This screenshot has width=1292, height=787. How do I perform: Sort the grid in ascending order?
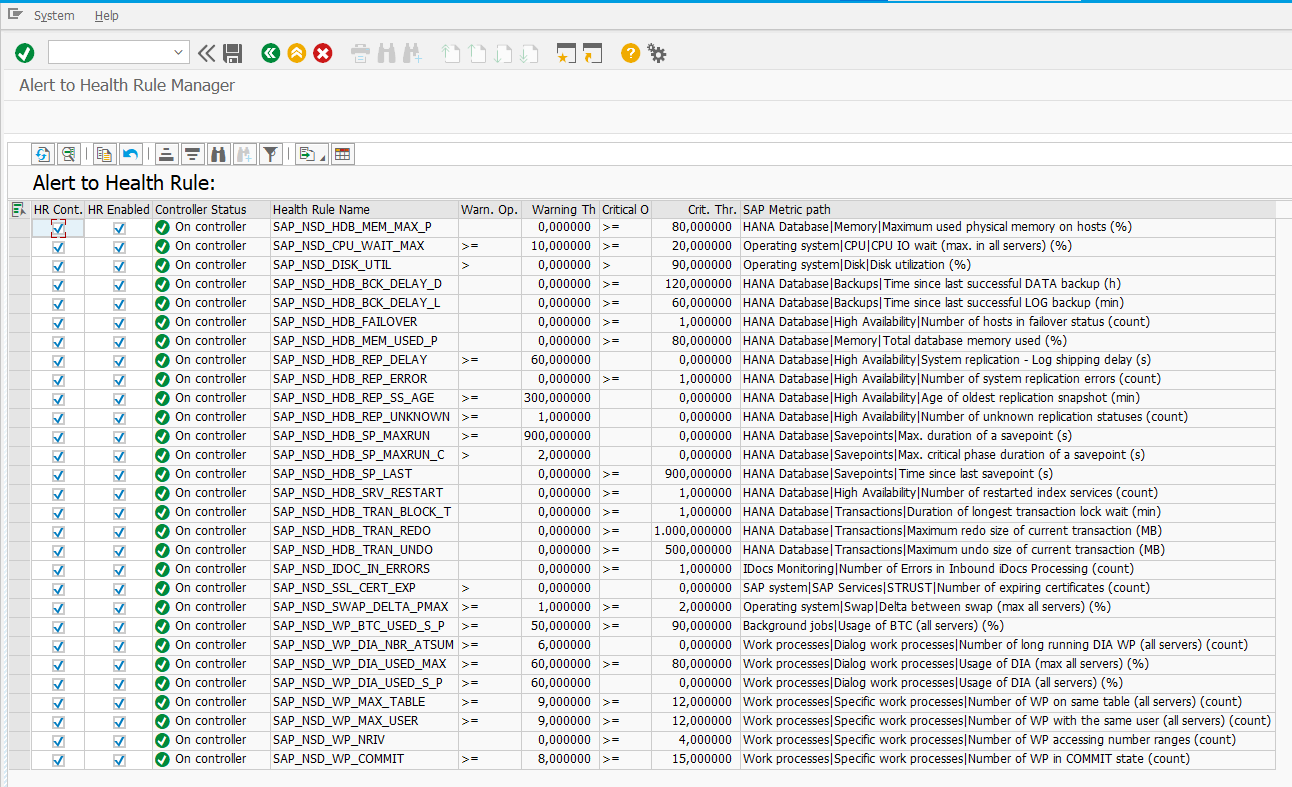point(166,154)
